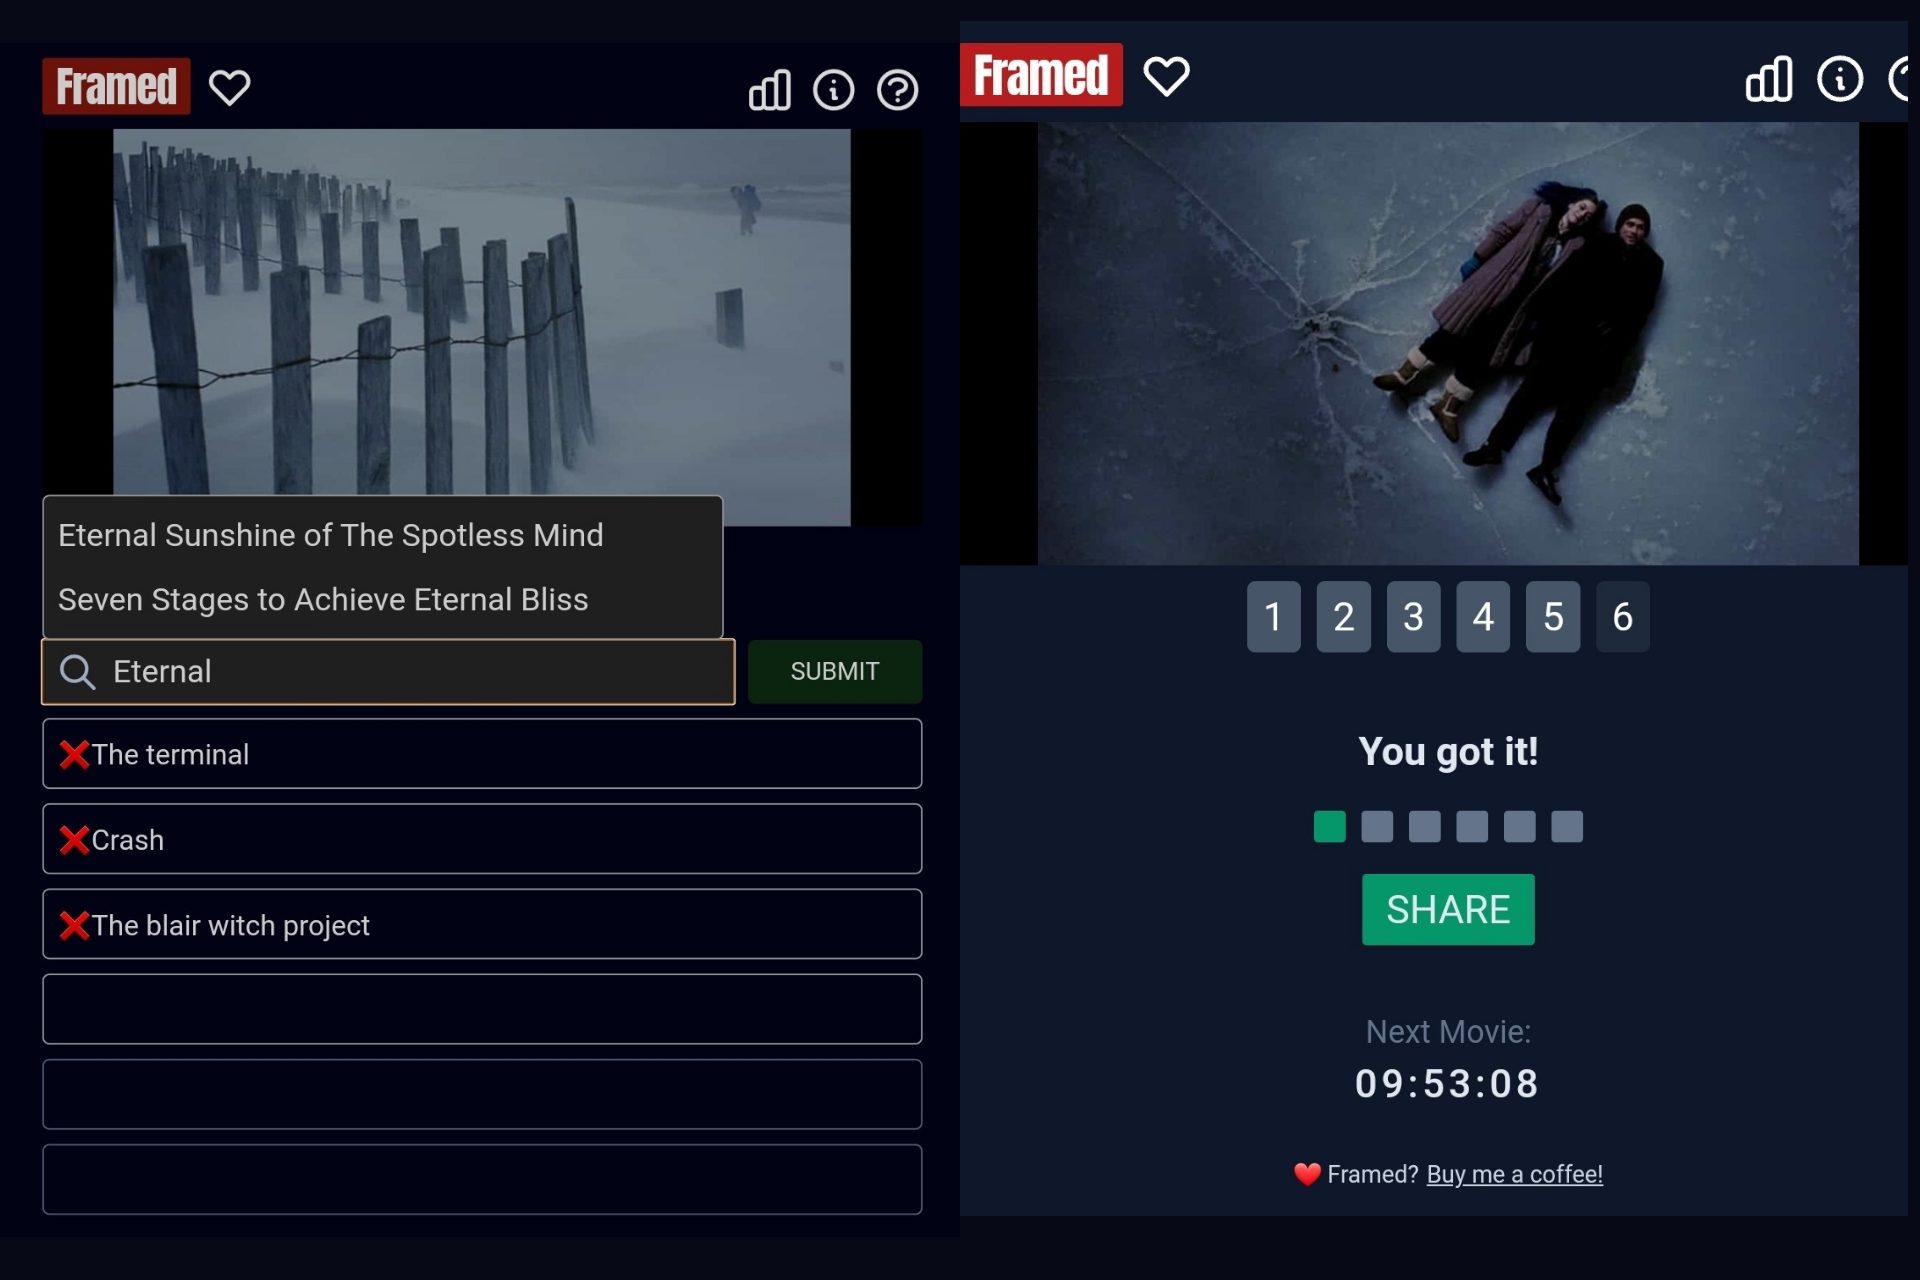The height and width of the screenshot is (1280, 1920).
Task: Open info icon in left panel
Action: pos(833,90)
